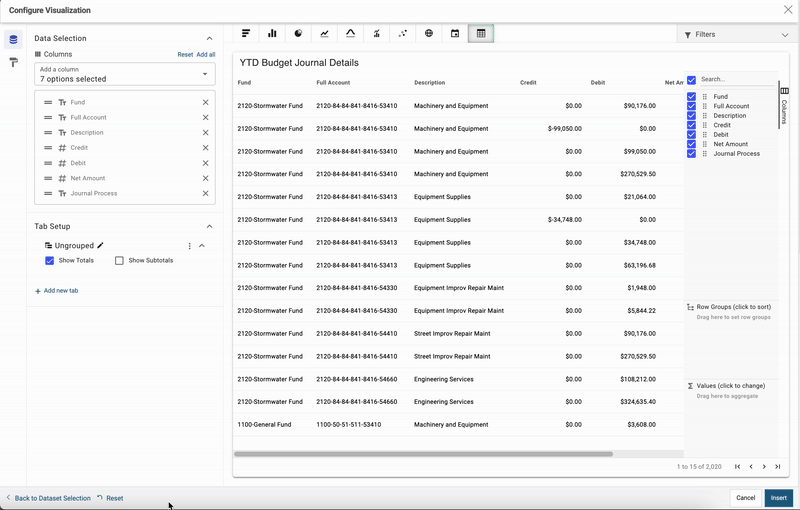The image size is (800, 510).
Task: Collapse the Tab Setup section
Action: coord(209,226)
